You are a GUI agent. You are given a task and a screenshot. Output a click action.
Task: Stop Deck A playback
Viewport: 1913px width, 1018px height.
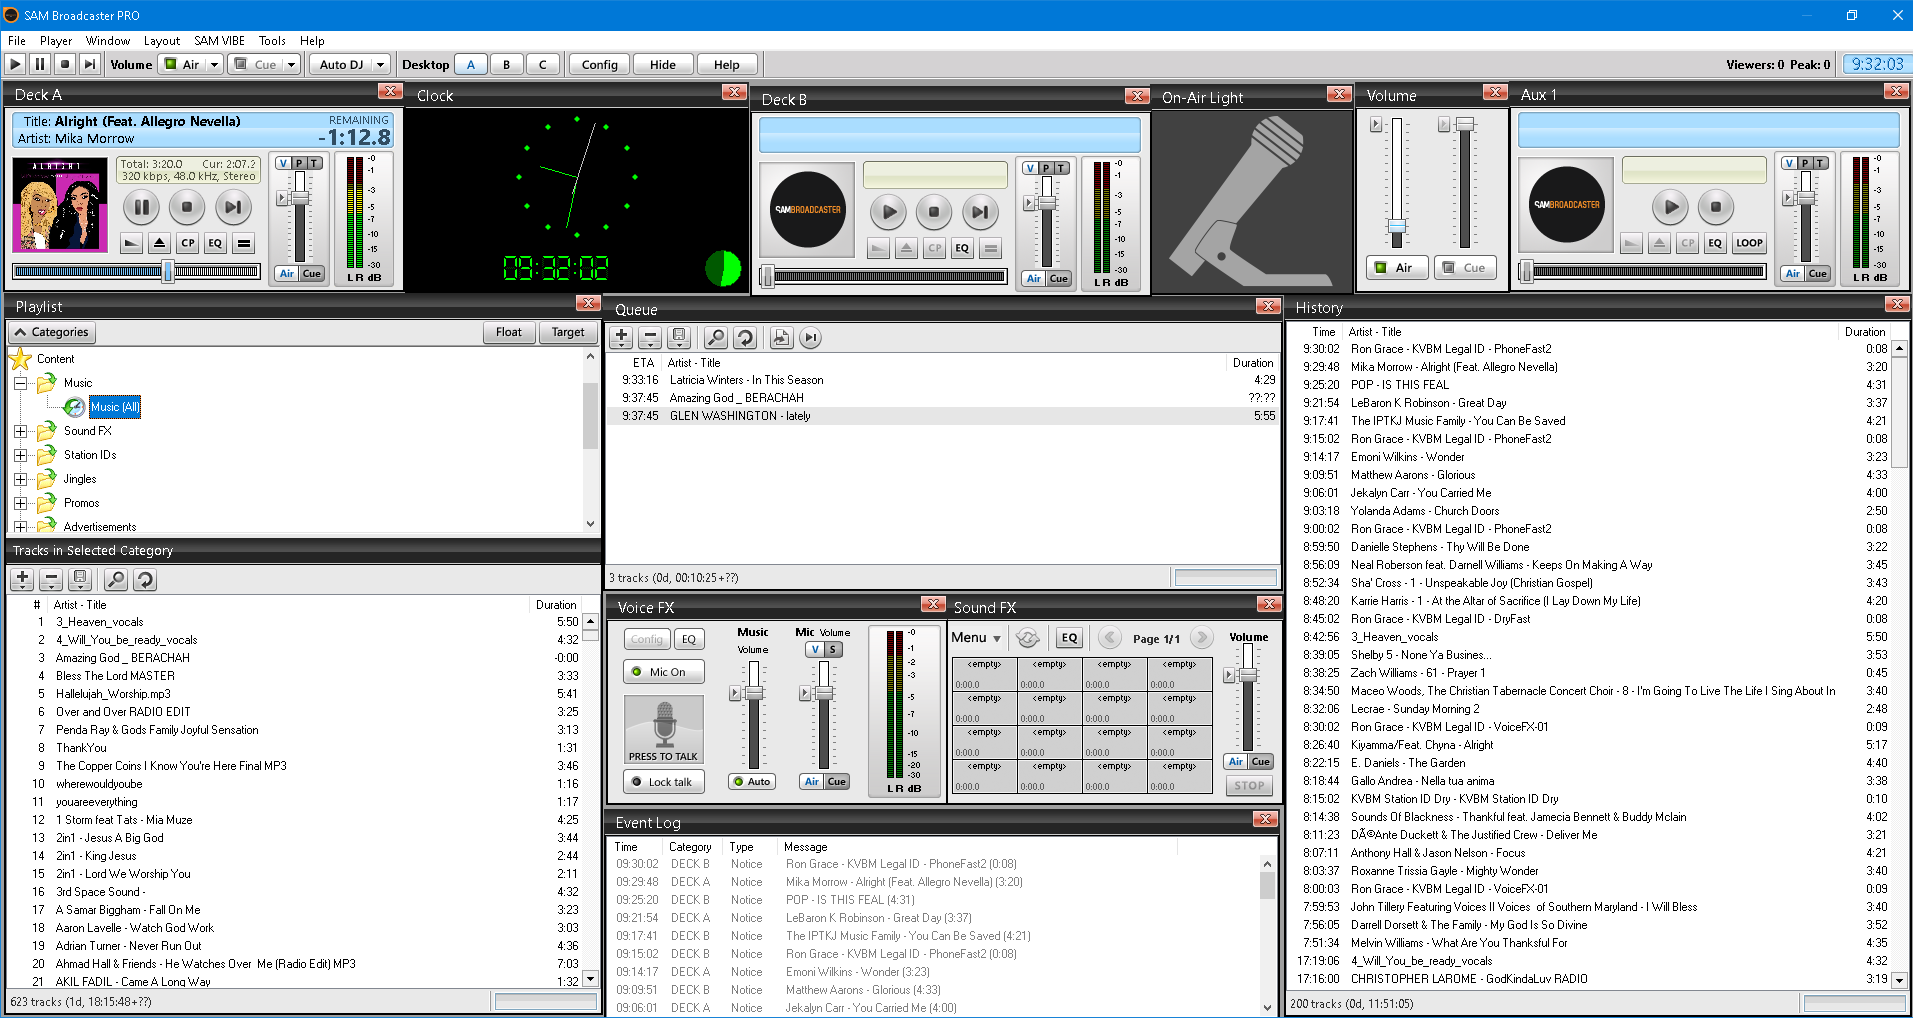[187, 207]
